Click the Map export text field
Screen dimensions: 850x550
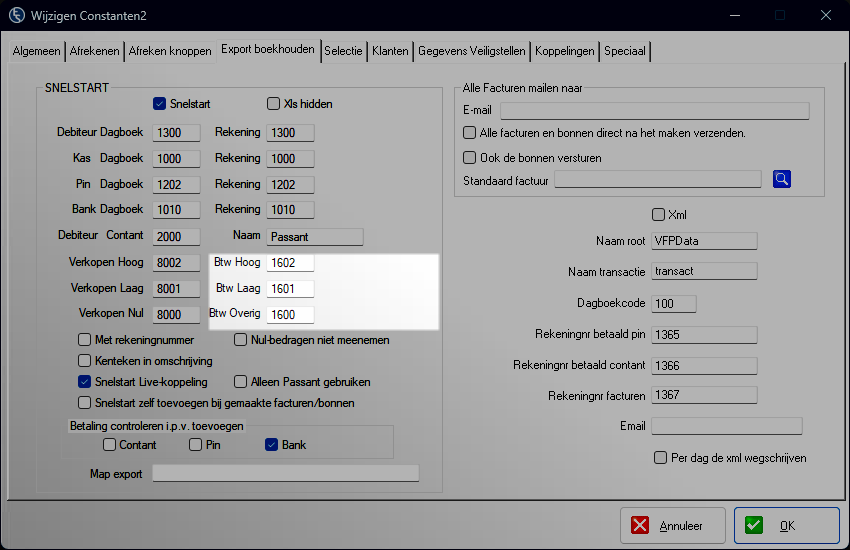(x=285, y=474)
